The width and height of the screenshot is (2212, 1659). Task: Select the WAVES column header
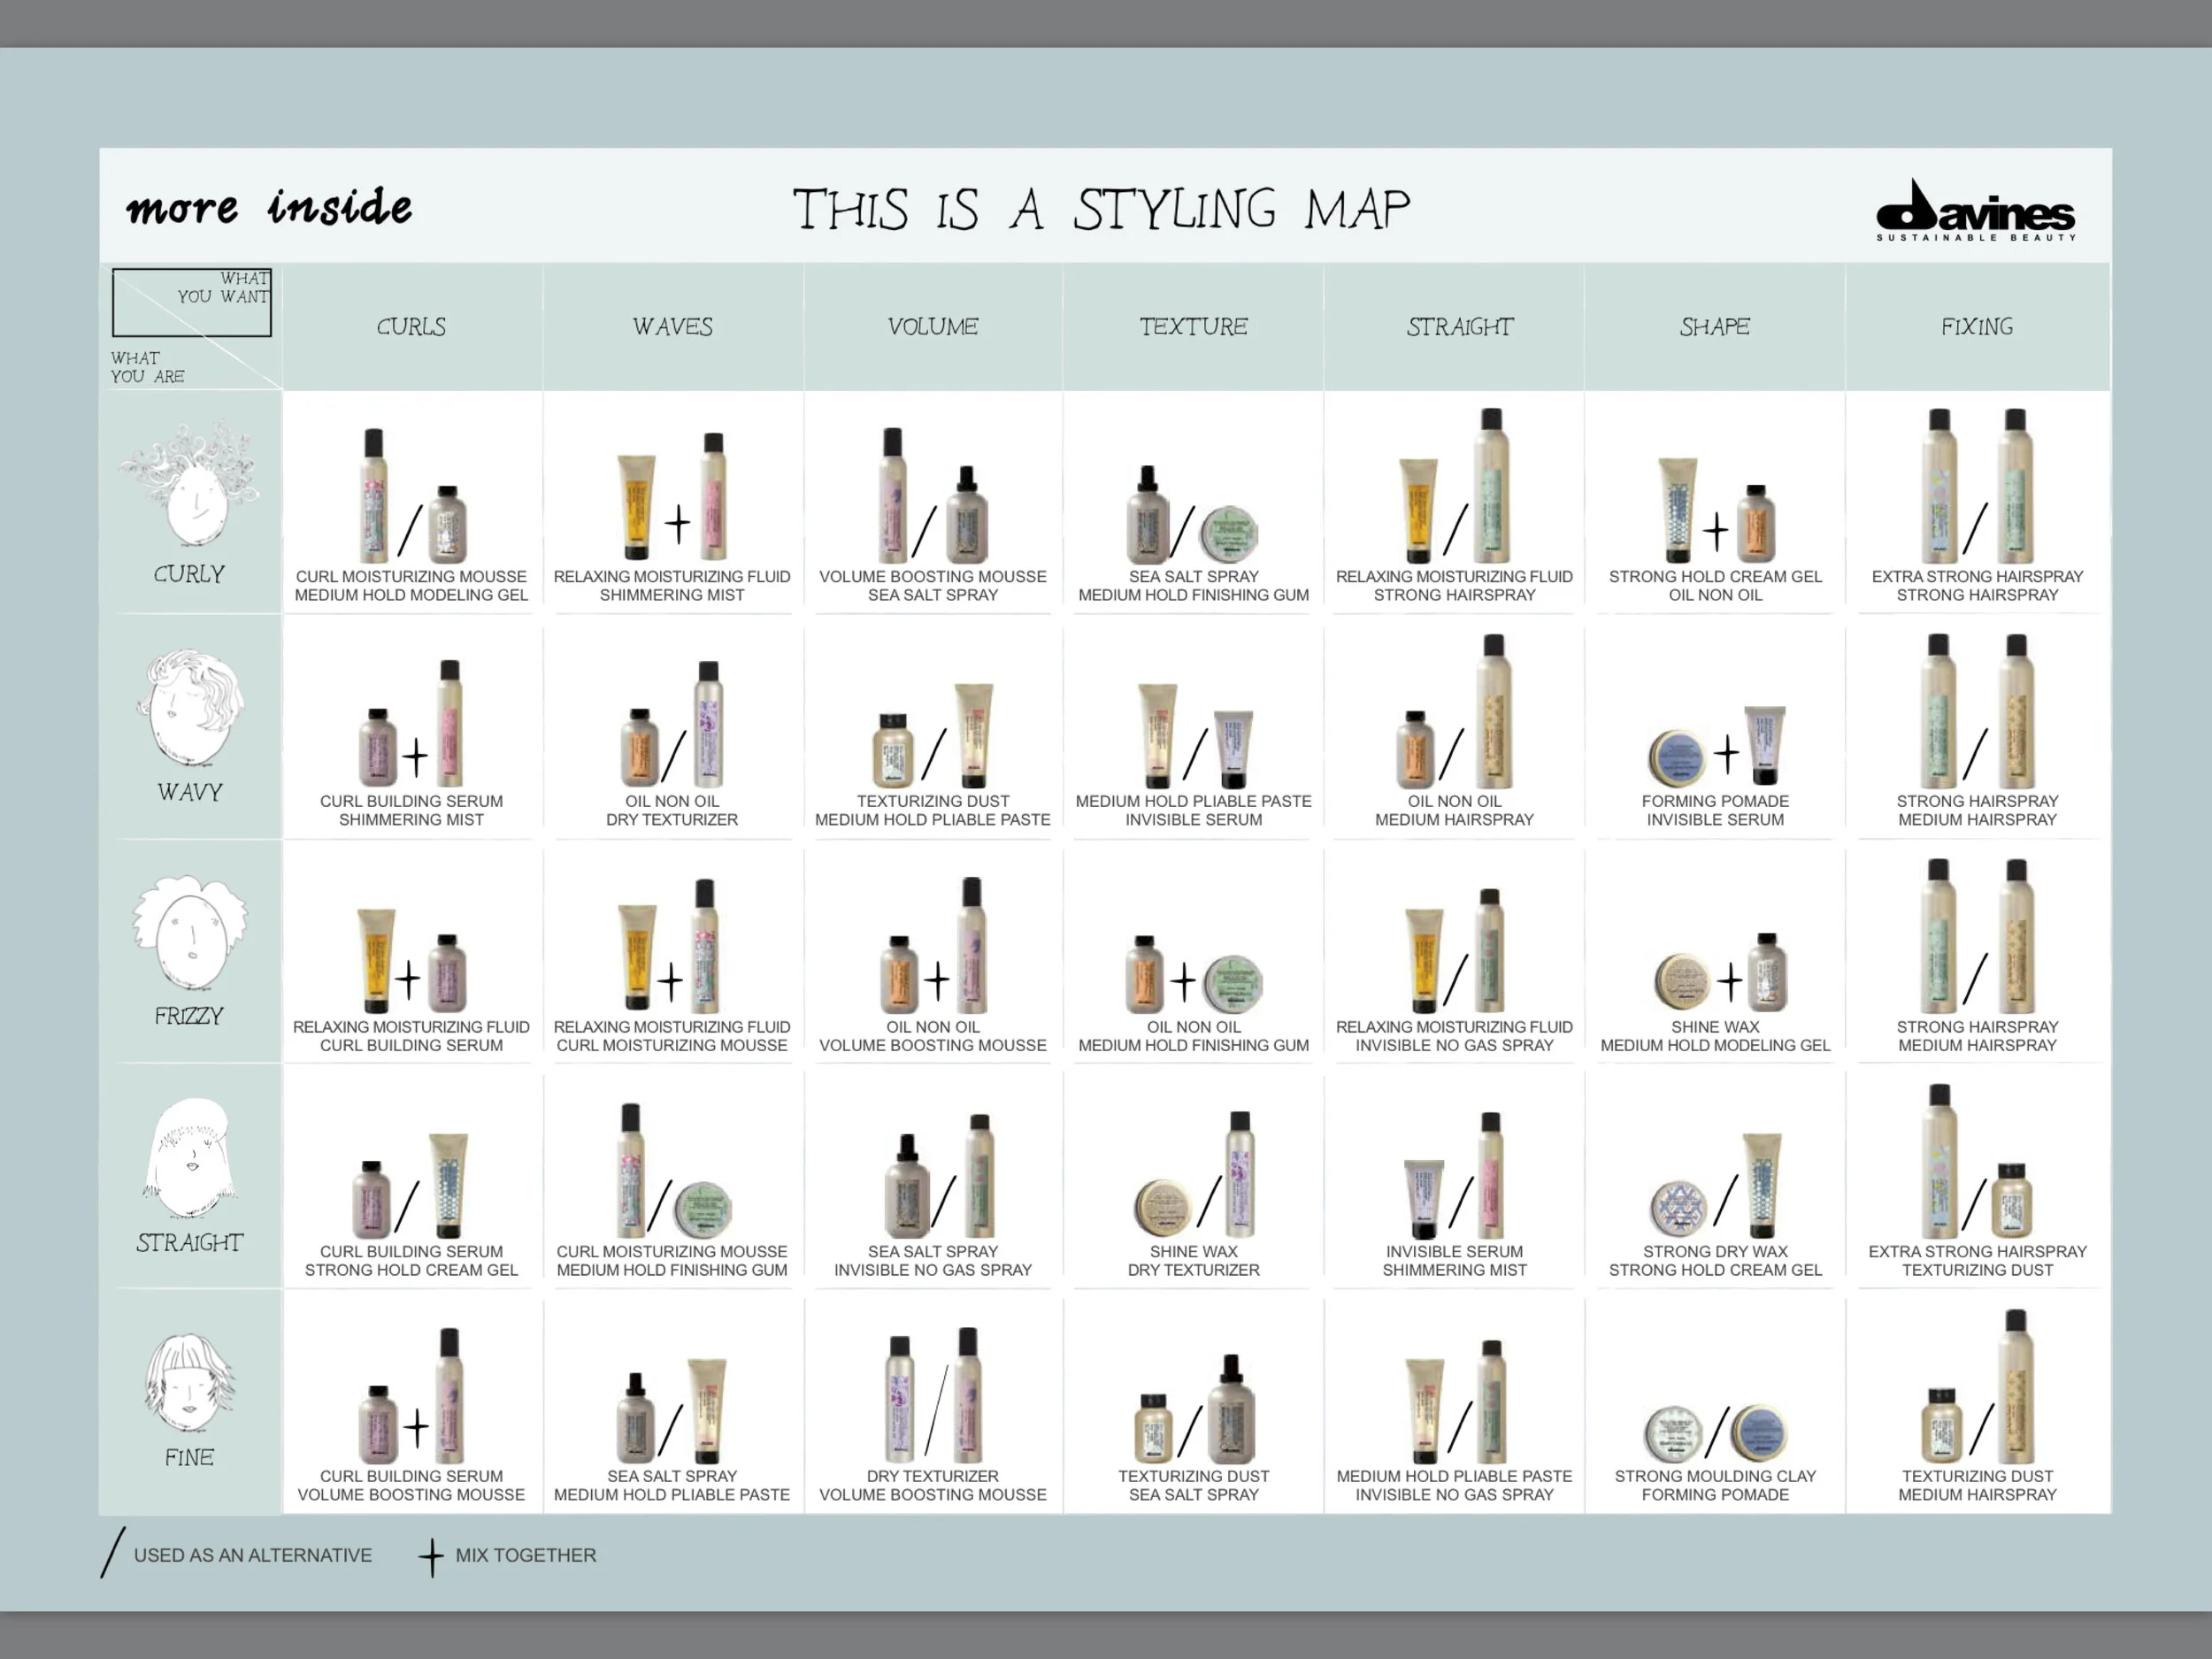672,327
